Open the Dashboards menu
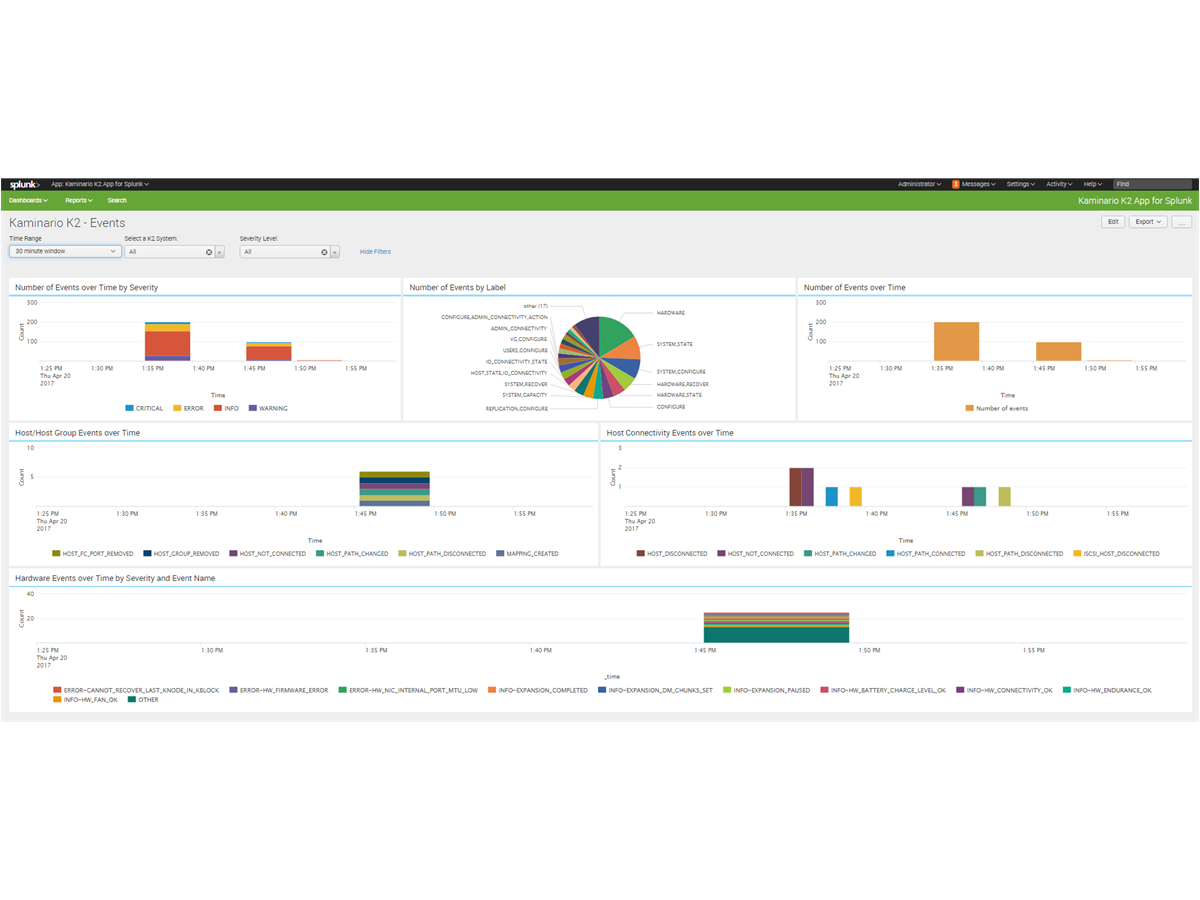 pos(28,200)
